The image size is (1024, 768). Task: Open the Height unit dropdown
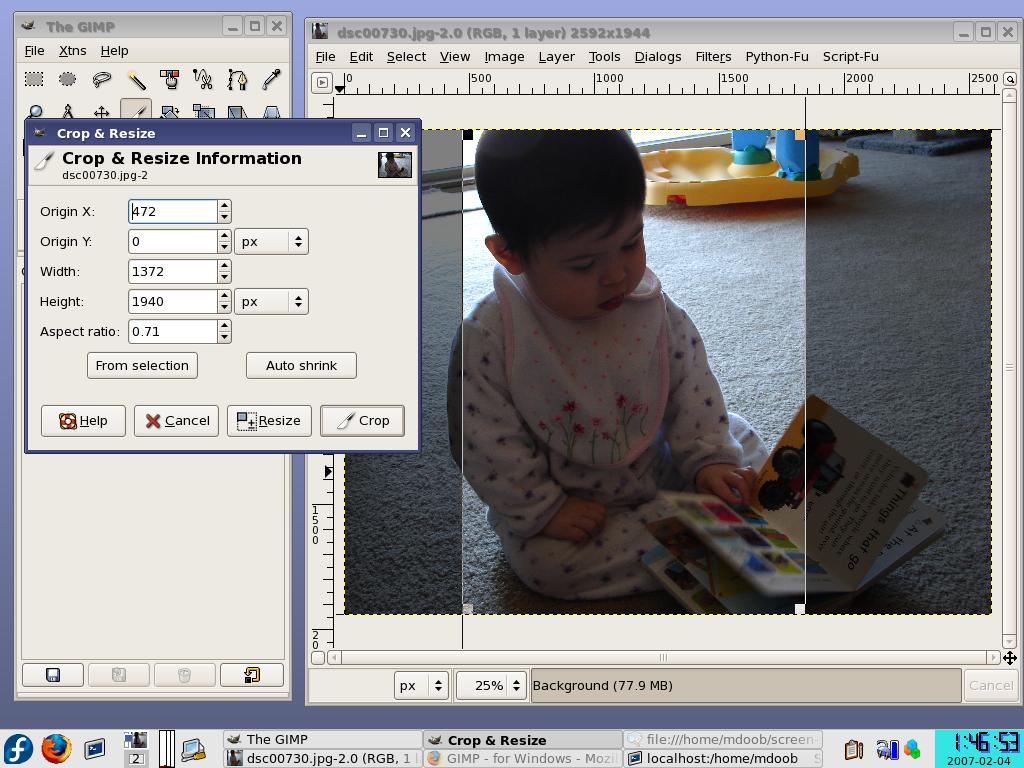(270, 301)
